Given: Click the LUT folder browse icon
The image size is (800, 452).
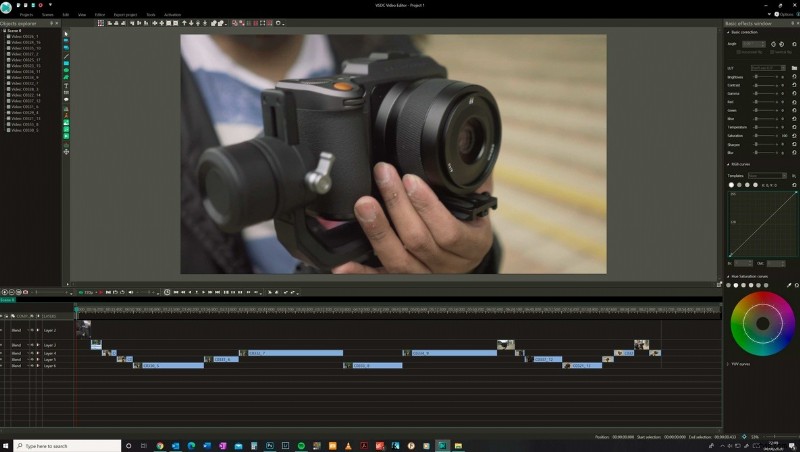Looking at the screenshot, I should pyautogui.click(x=794, y=68).
